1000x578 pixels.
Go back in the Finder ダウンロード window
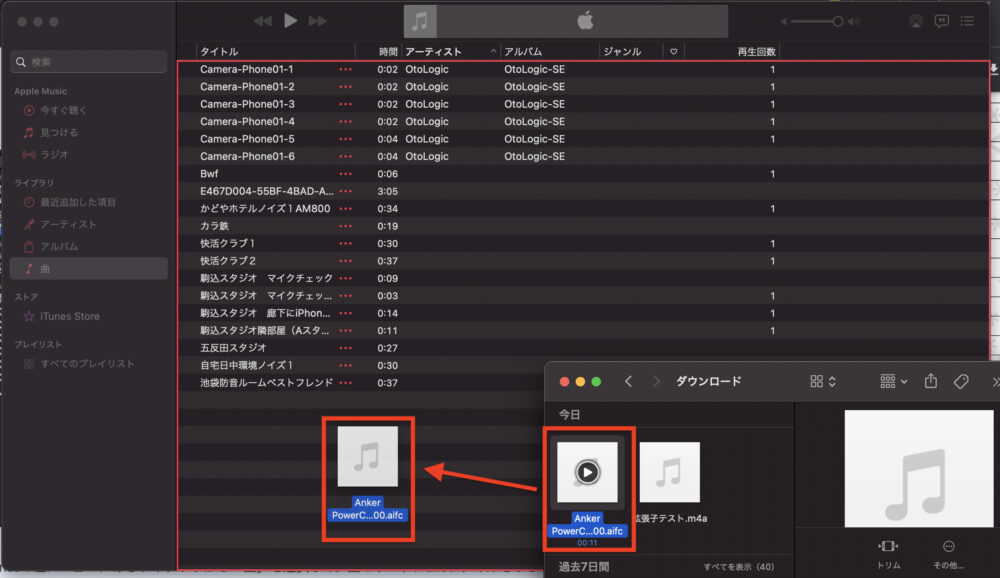coord(628,382)
